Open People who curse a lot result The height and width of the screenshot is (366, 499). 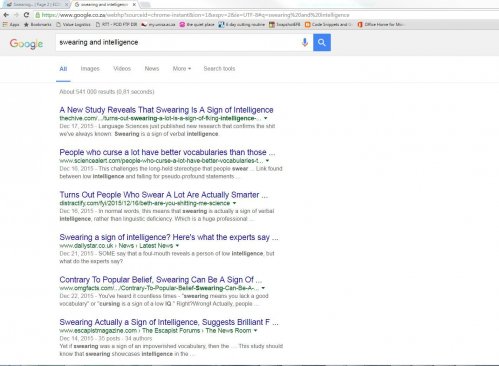[167, 152]
